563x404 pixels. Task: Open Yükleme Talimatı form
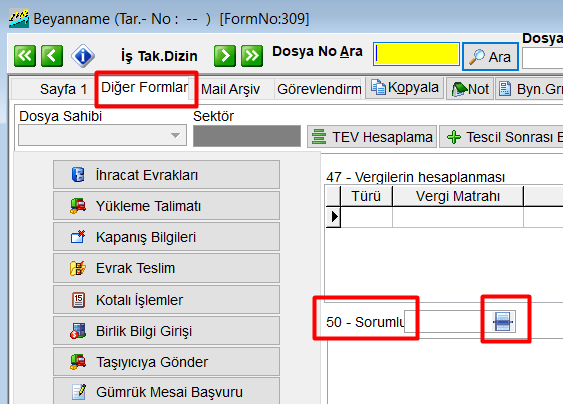pos(166,205)
